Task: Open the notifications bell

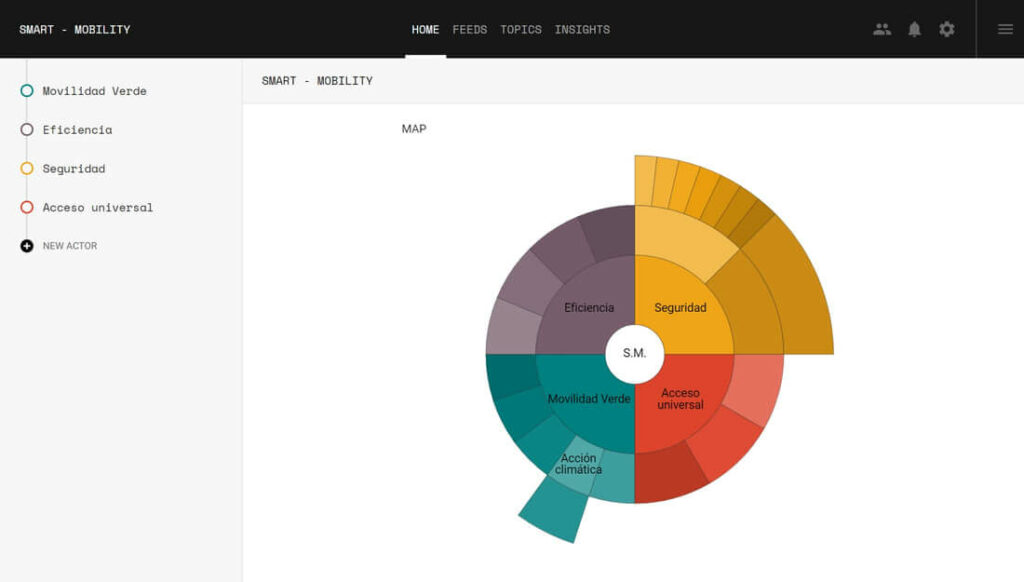Action: (914, 29)
